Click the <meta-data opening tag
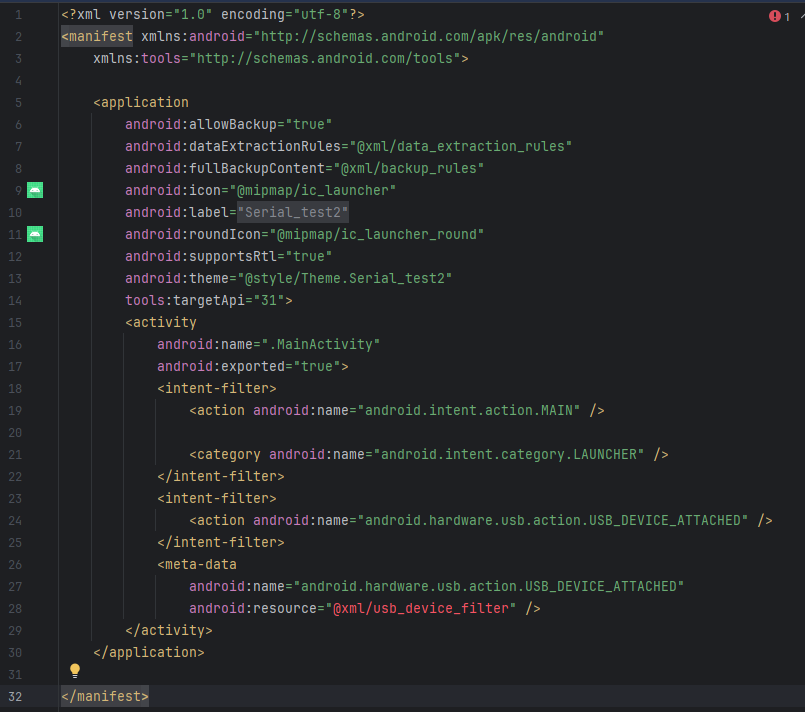This screenshot has height=712, width=805. click(197, 565)
